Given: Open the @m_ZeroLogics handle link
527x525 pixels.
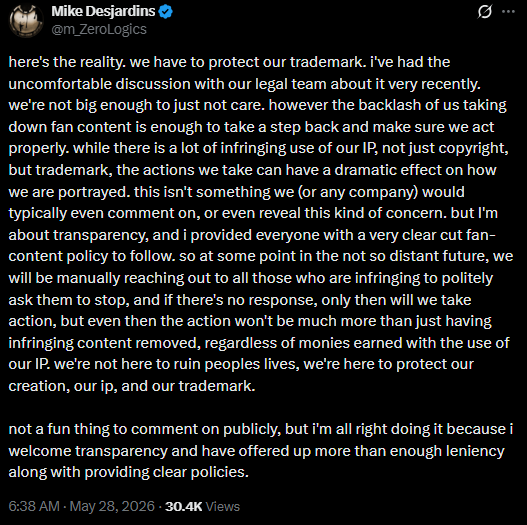Looking at the screenshot, I should (99, 29).
